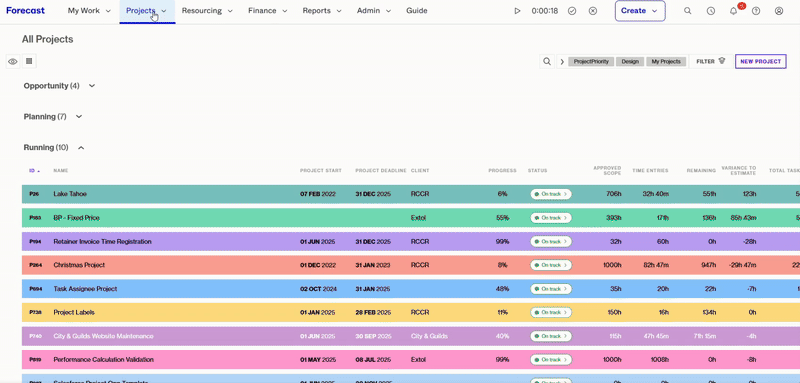Open global search magnifier in top bar
The image size is (800, 383).
pyautogui.click(x=688, y=11)
